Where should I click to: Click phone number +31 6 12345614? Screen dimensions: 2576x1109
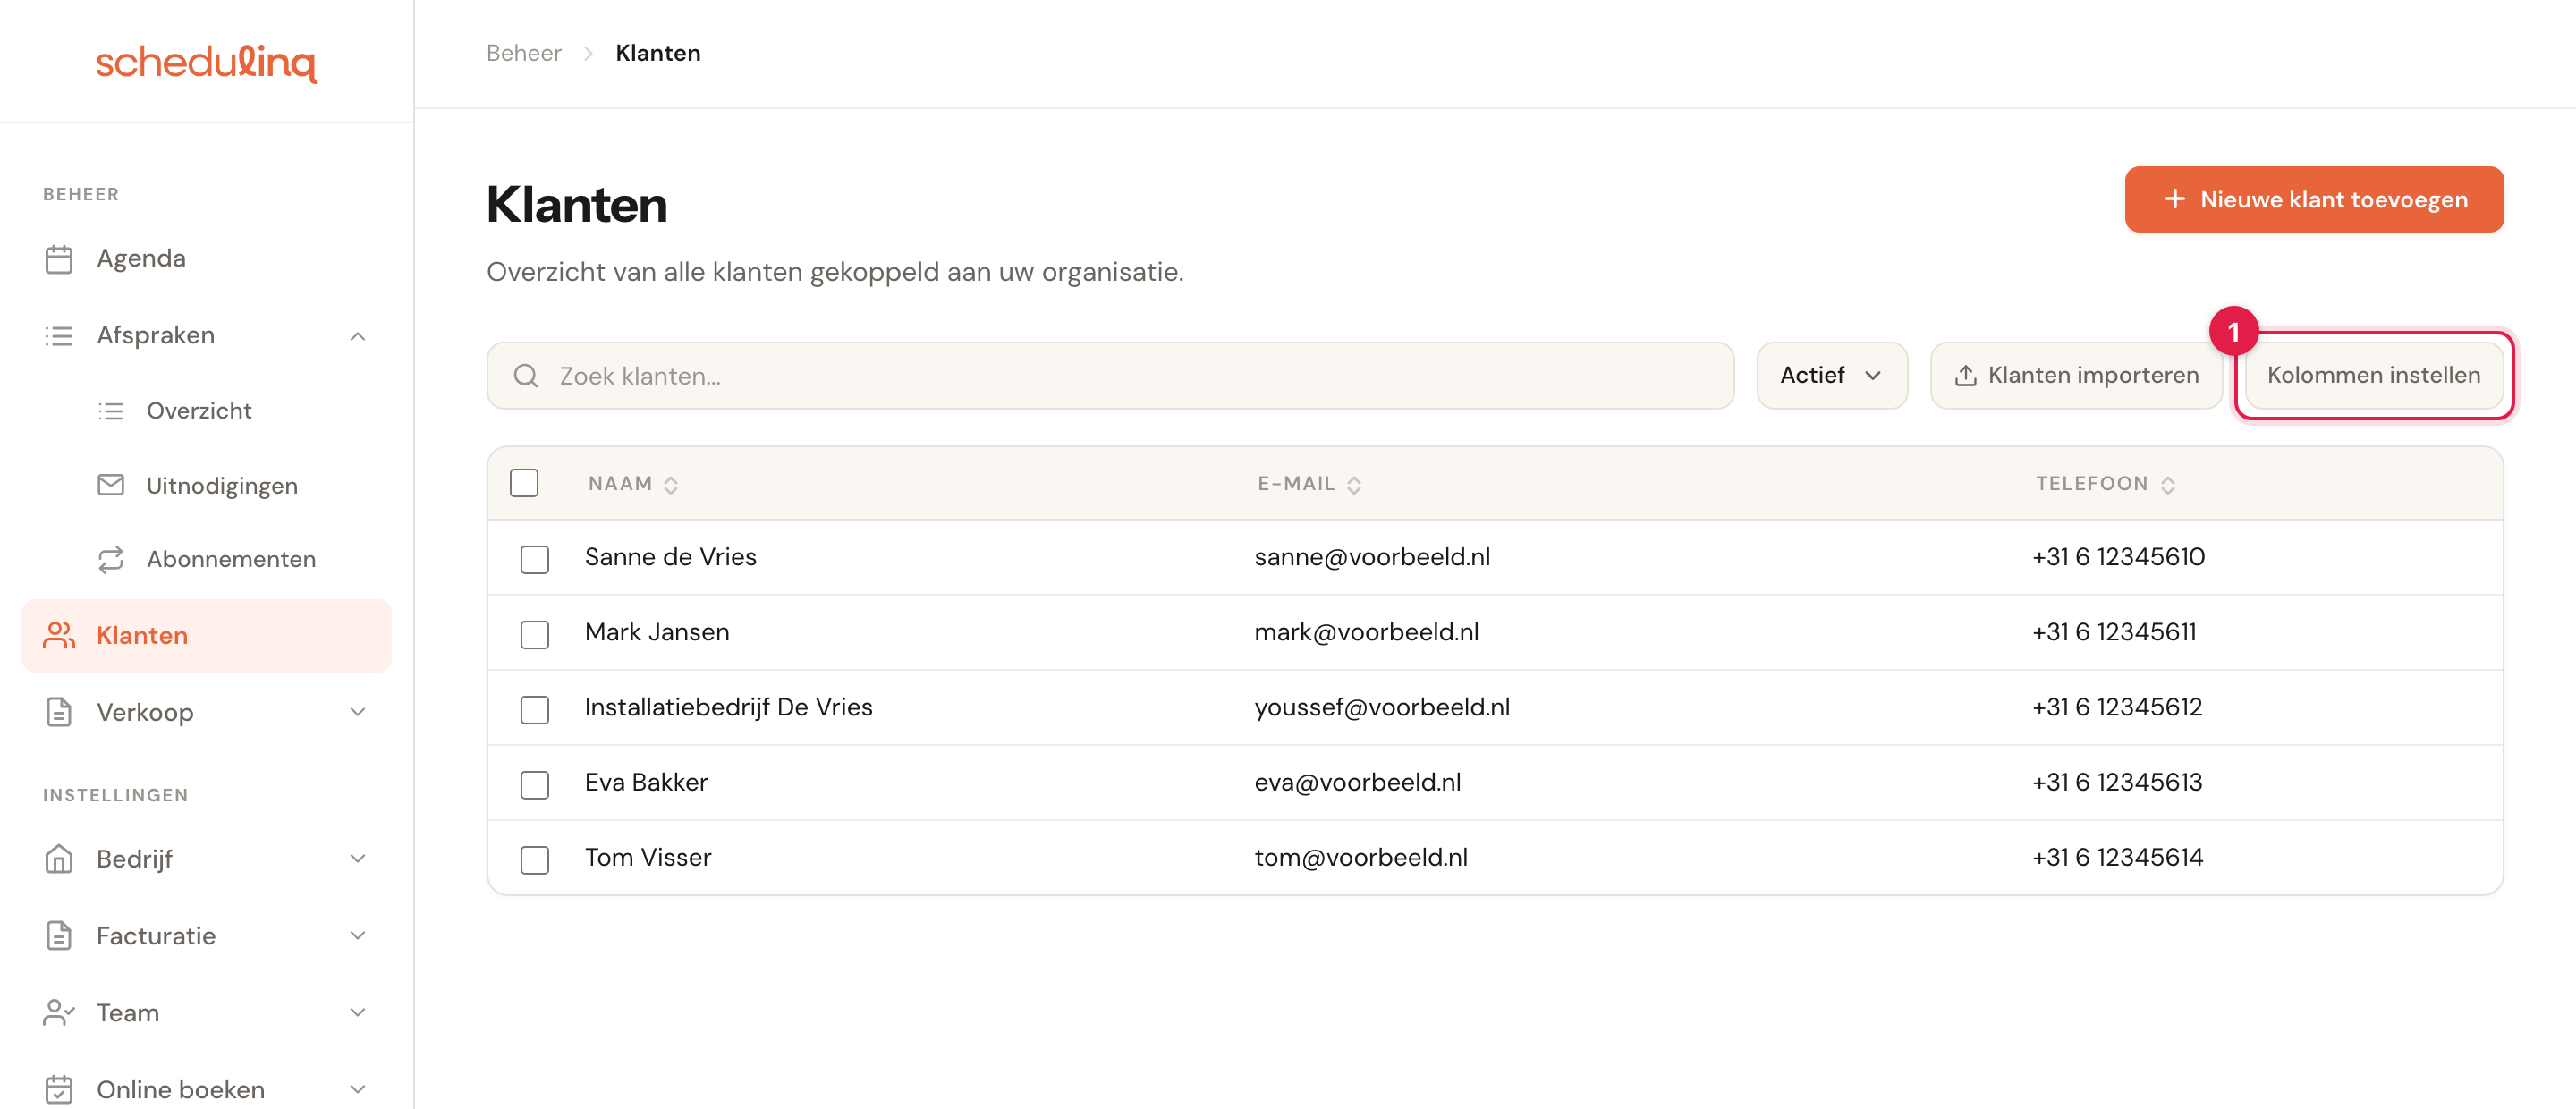2117,857
